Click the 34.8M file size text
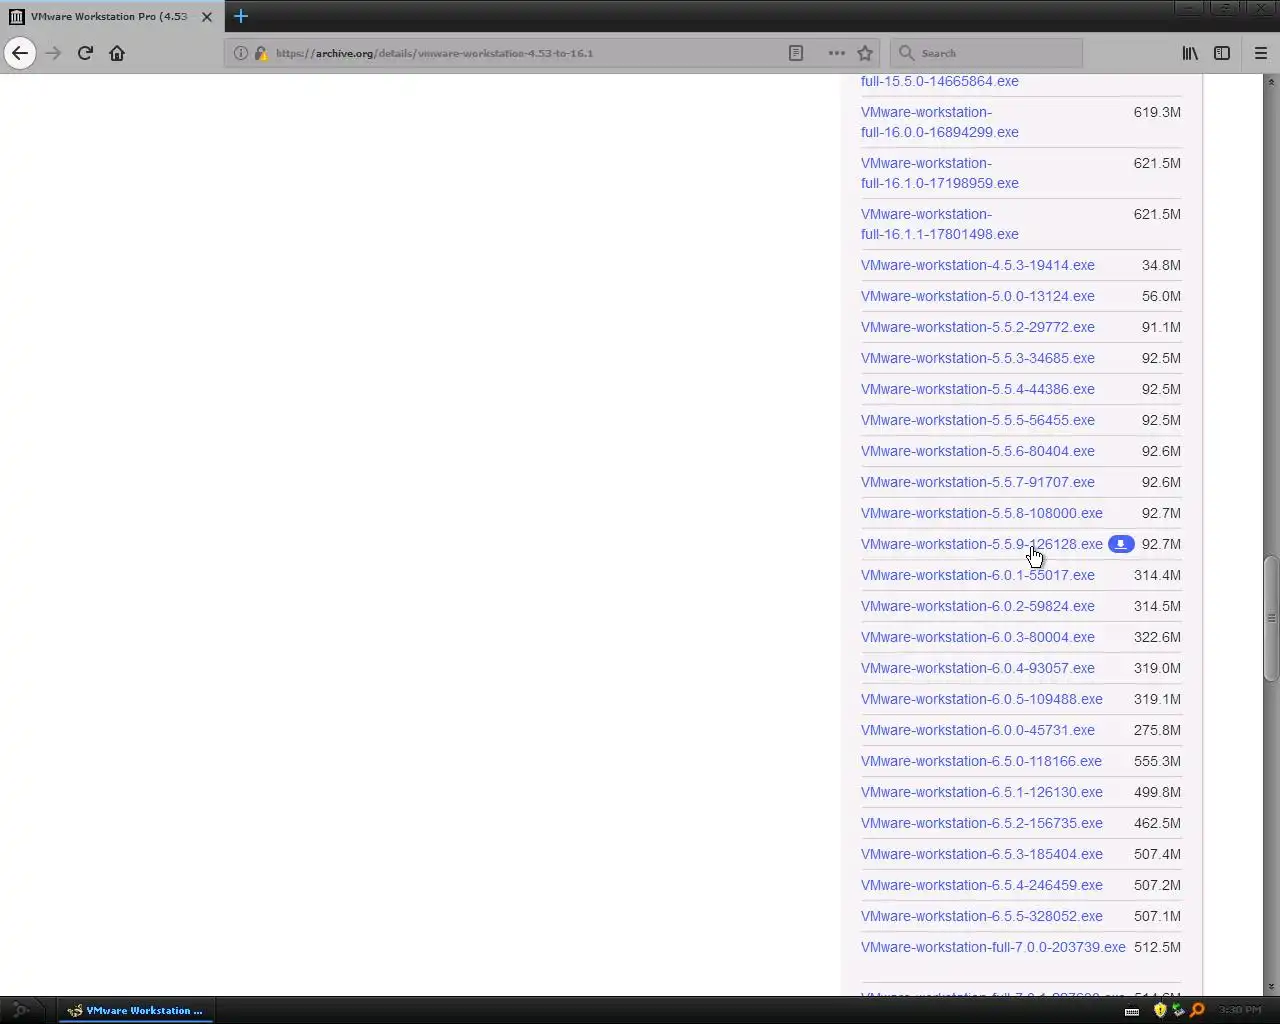Image resolution: width=1280 pixels, height=1024 pixels. [x=1161, y=265]
